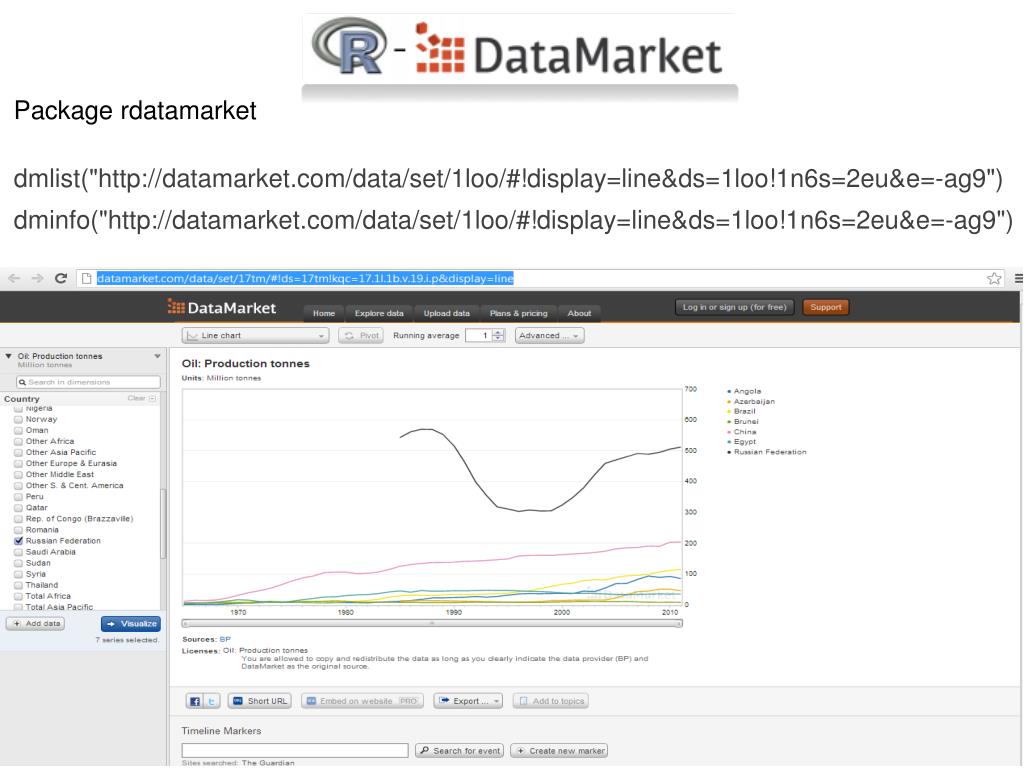The image size is (1024, 768).
Task: Click the browser forward arrow
Action: tap(37, 278)
